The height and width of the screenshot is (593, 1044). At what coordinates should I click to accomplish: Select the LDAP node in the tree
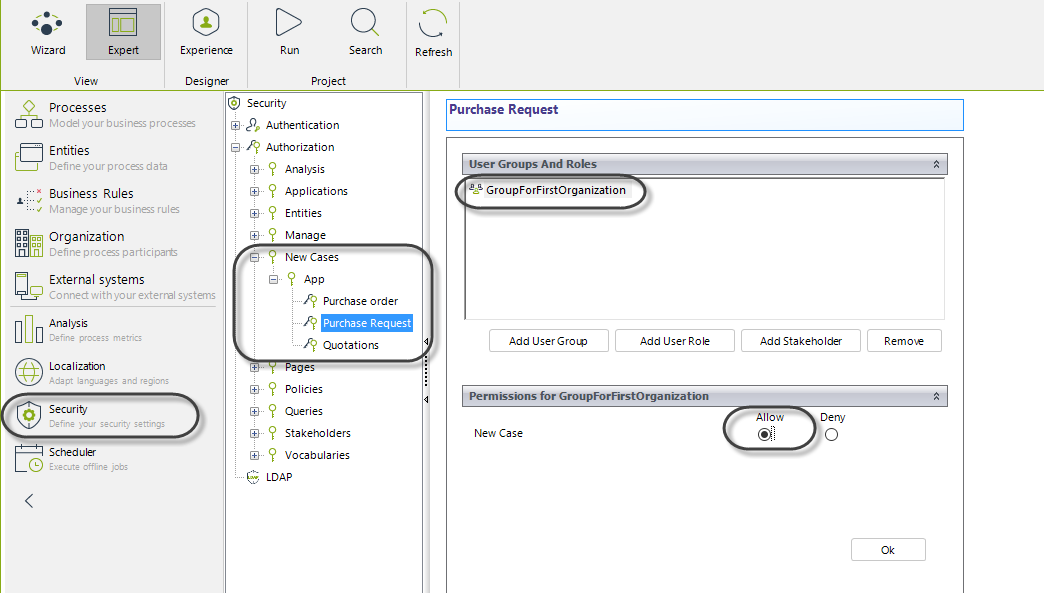click(x=279, y=477)
